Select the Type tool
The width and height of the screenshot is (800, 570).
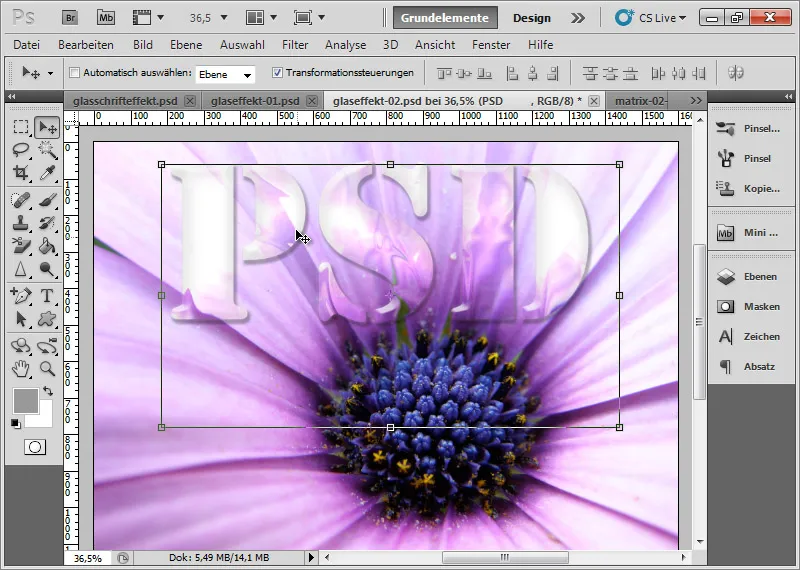pyautogui.click(x=47, y=295)
